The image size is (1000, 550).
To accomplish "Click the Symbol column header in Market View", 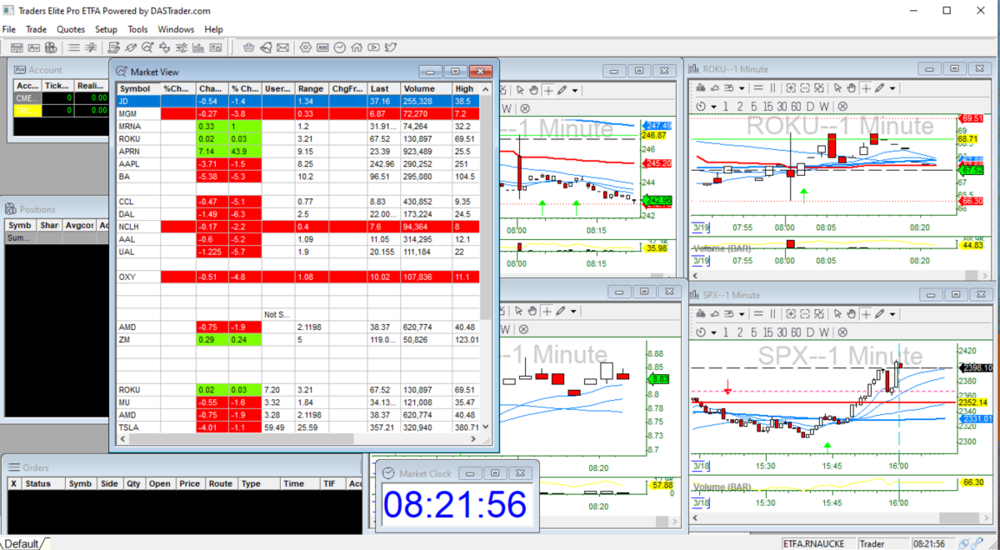I will click(135, 89).
